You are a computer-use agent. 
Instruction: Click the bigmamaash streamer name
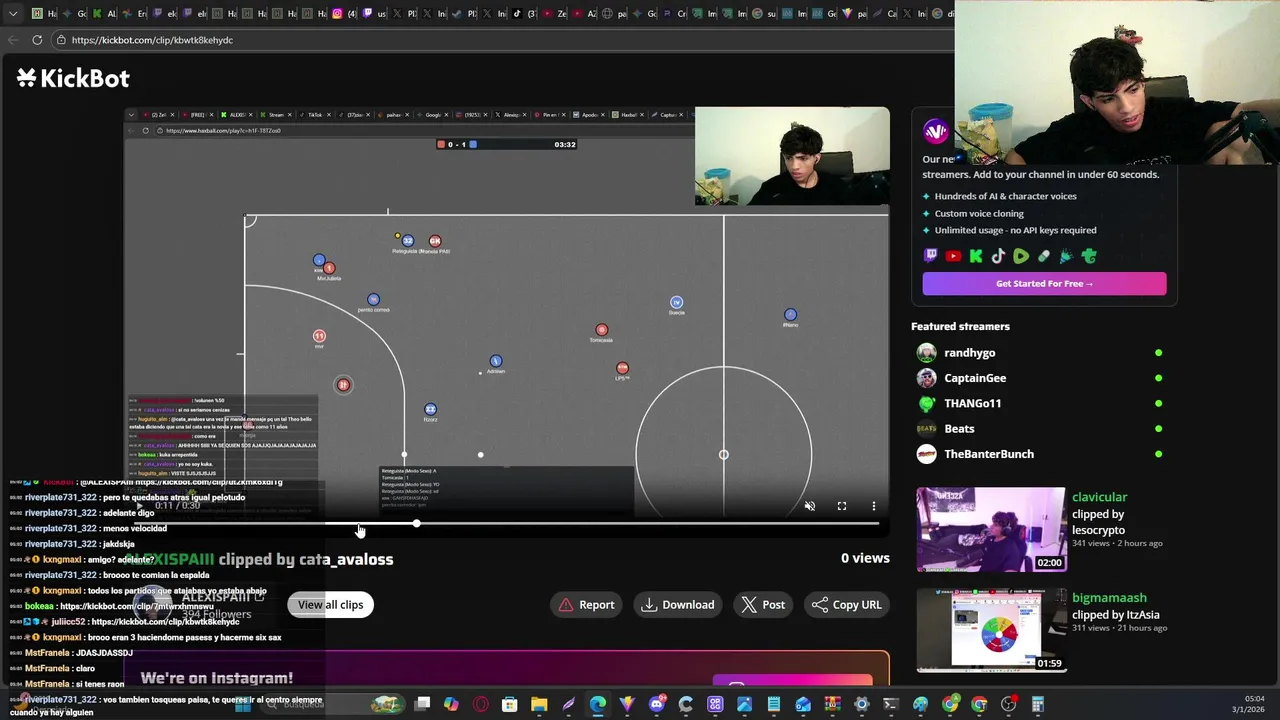point(1109,598)
